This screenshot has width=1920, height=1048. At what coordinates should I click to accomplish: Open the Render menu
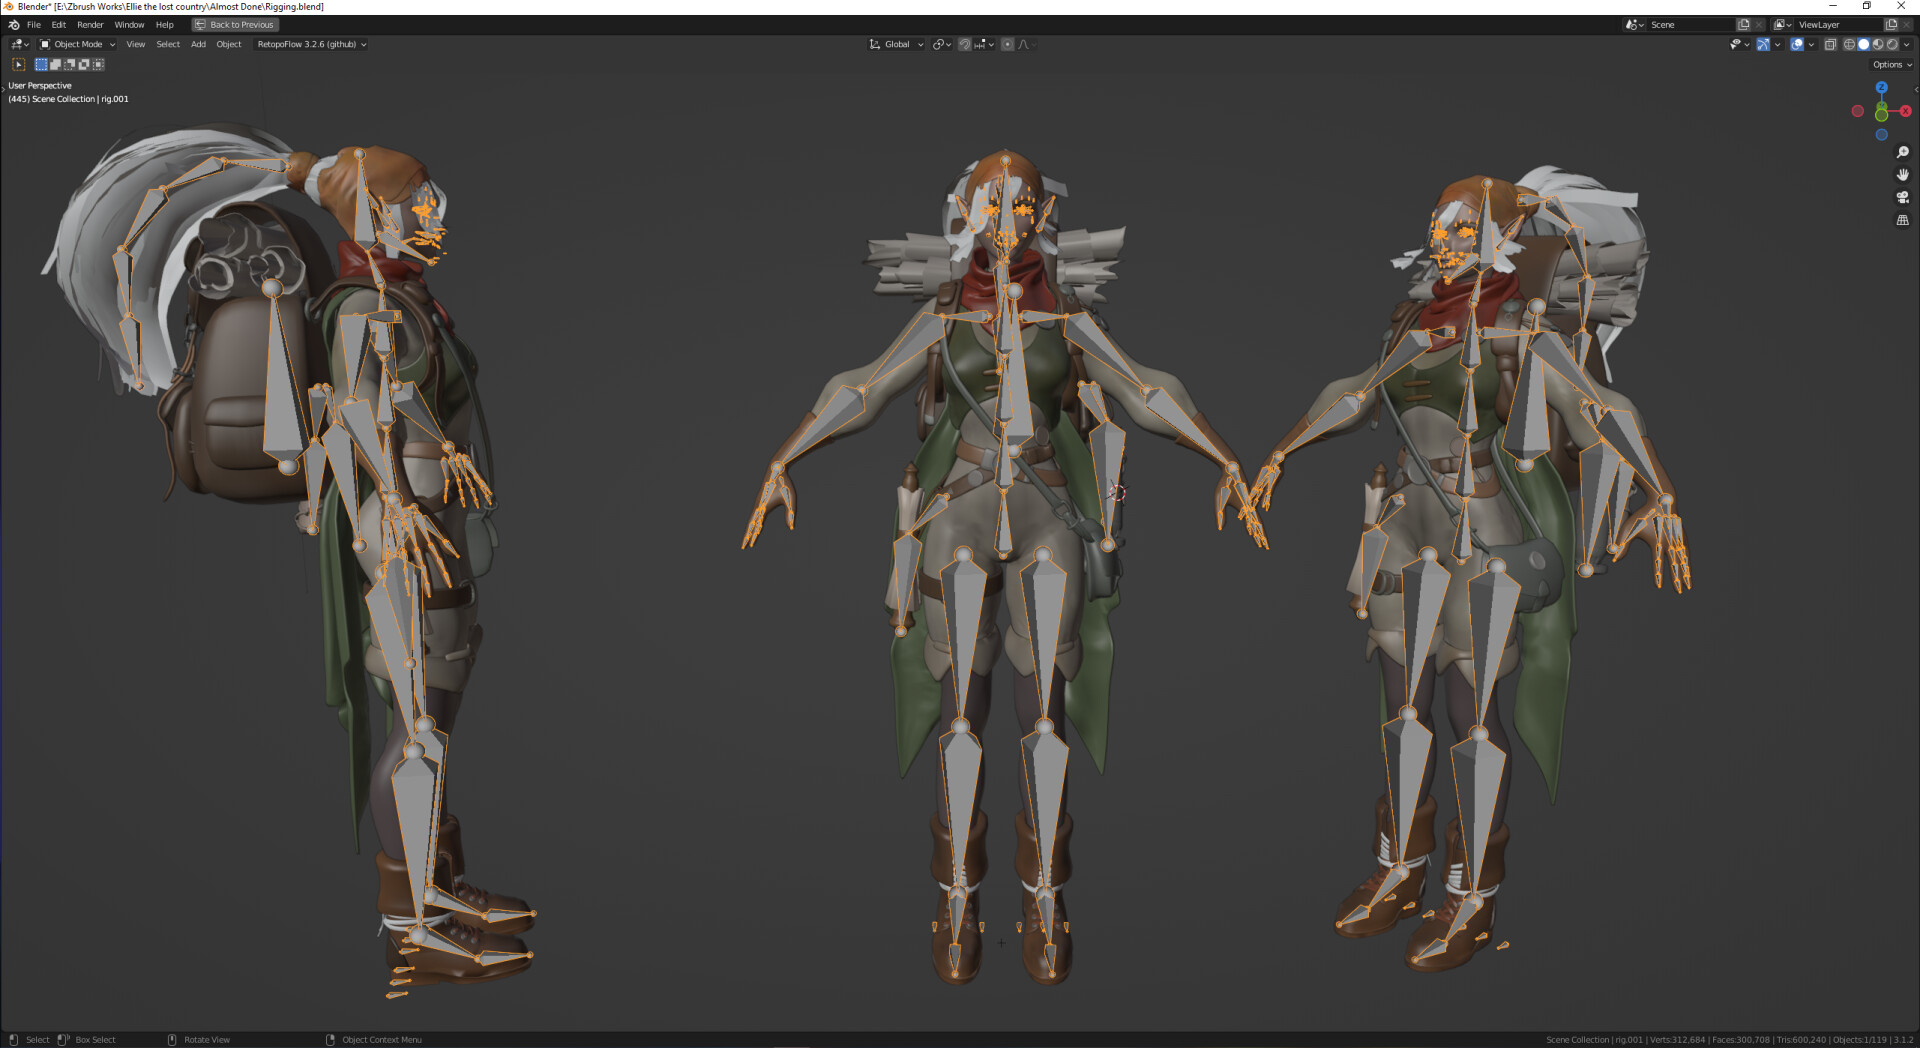tap(90, 25)
